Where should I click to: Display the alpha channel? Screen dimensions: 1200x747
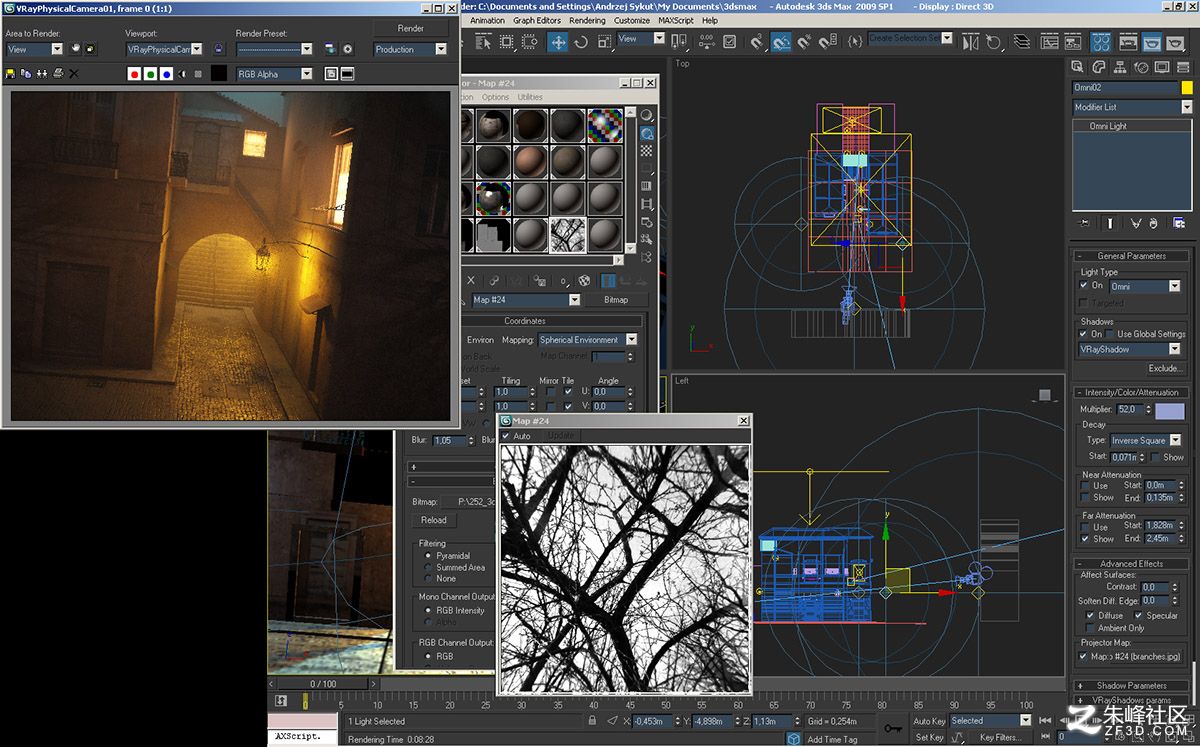pyautogui.click(x=182, y=74)
